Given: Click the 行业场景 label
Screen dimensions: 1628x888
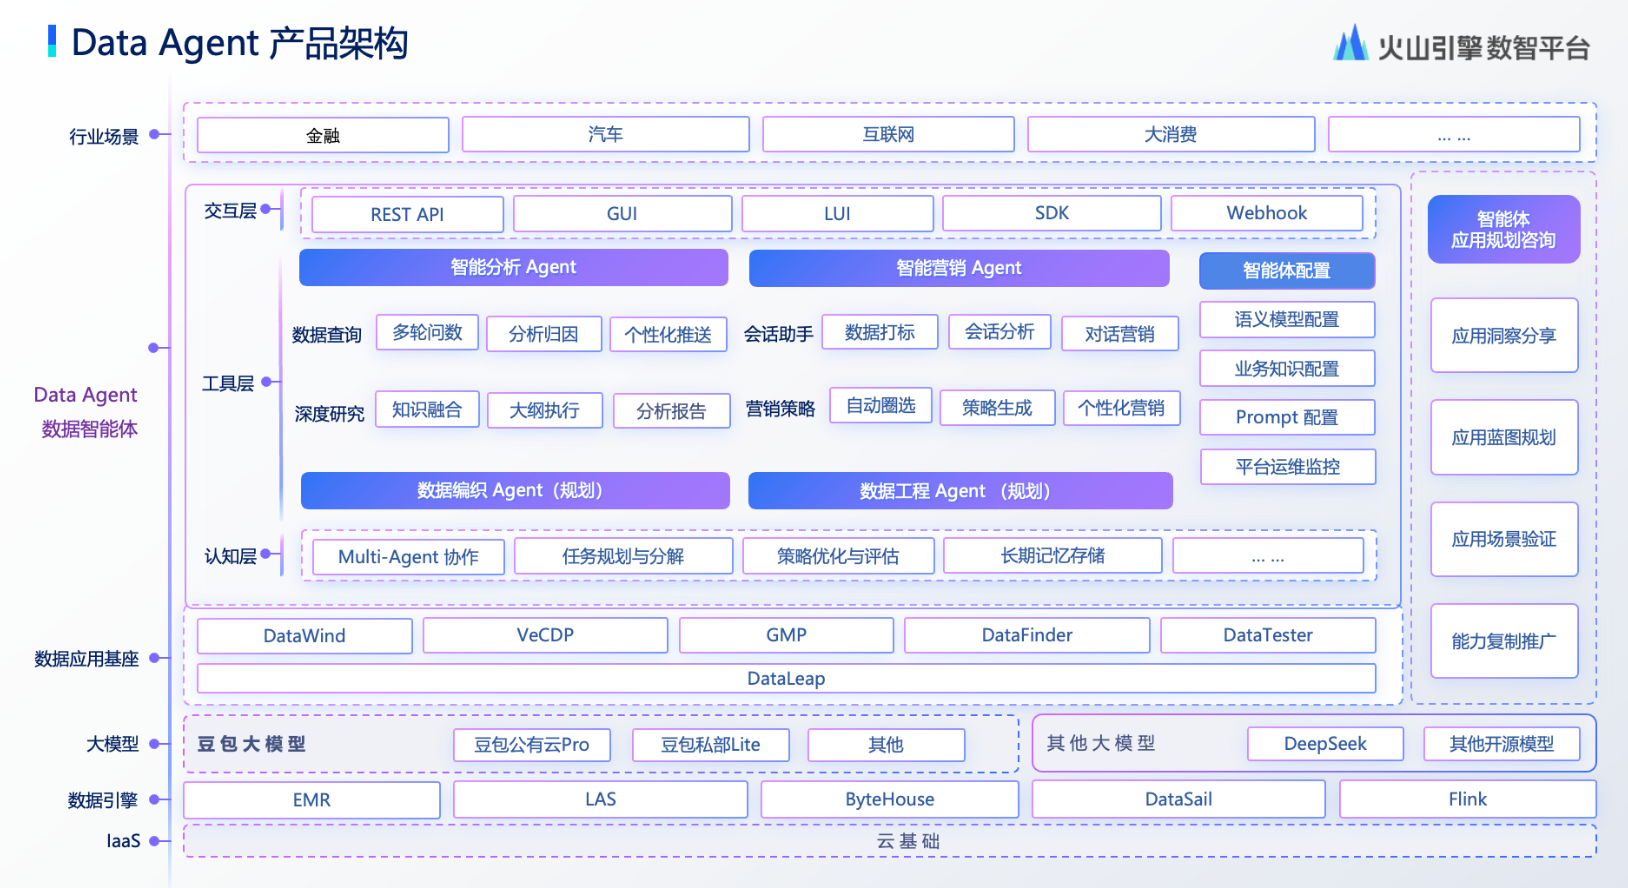Looking at the screenshot, I should 103,136.
